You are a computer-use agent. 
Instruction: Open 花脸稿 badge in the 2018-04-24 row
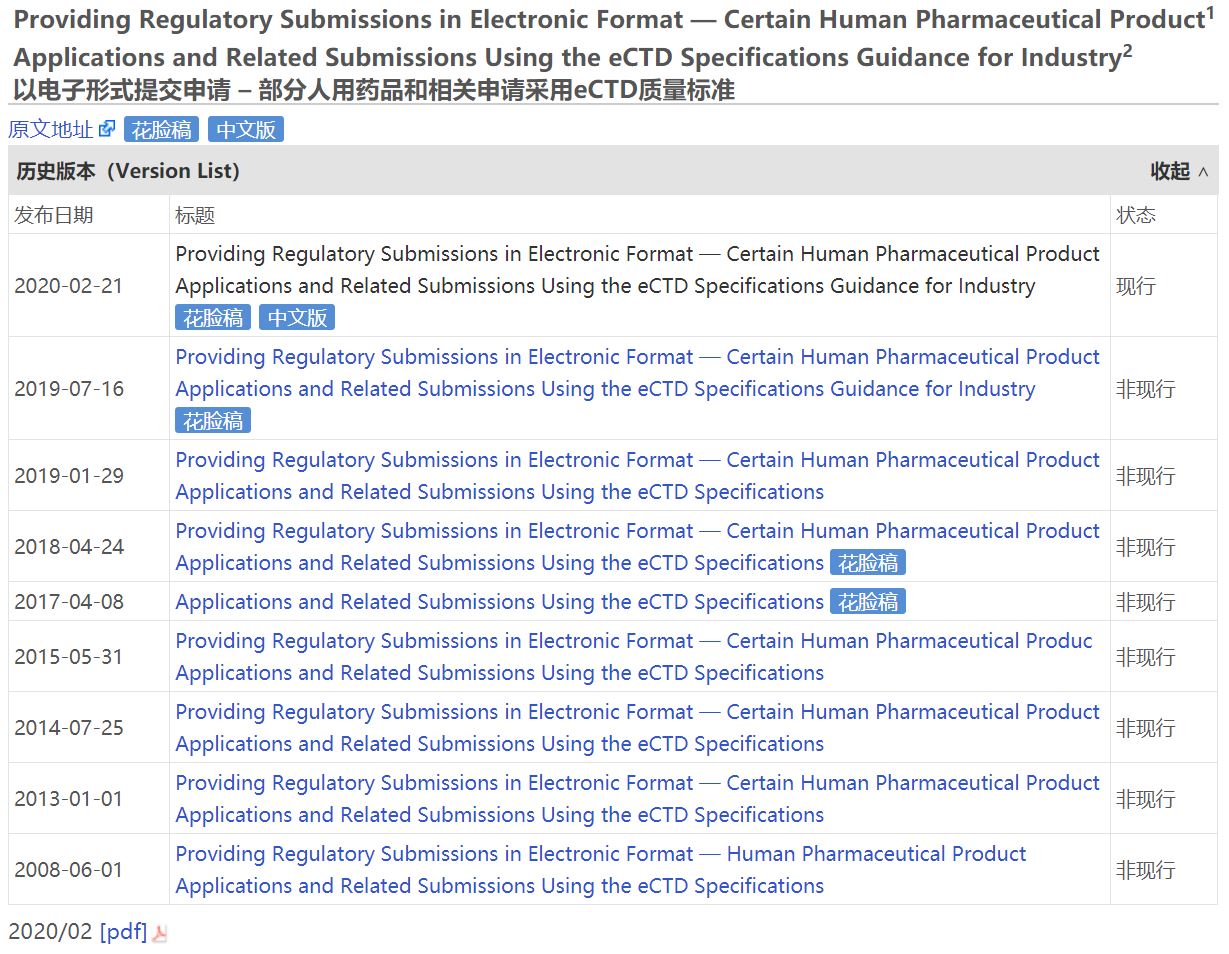(867, 563)
